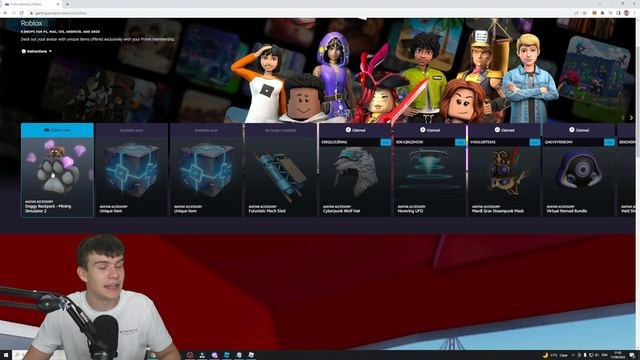Click the Claimed checkmark above Virtual Nomad Bundle
This screenshot has width=640, height=360.
572,130
